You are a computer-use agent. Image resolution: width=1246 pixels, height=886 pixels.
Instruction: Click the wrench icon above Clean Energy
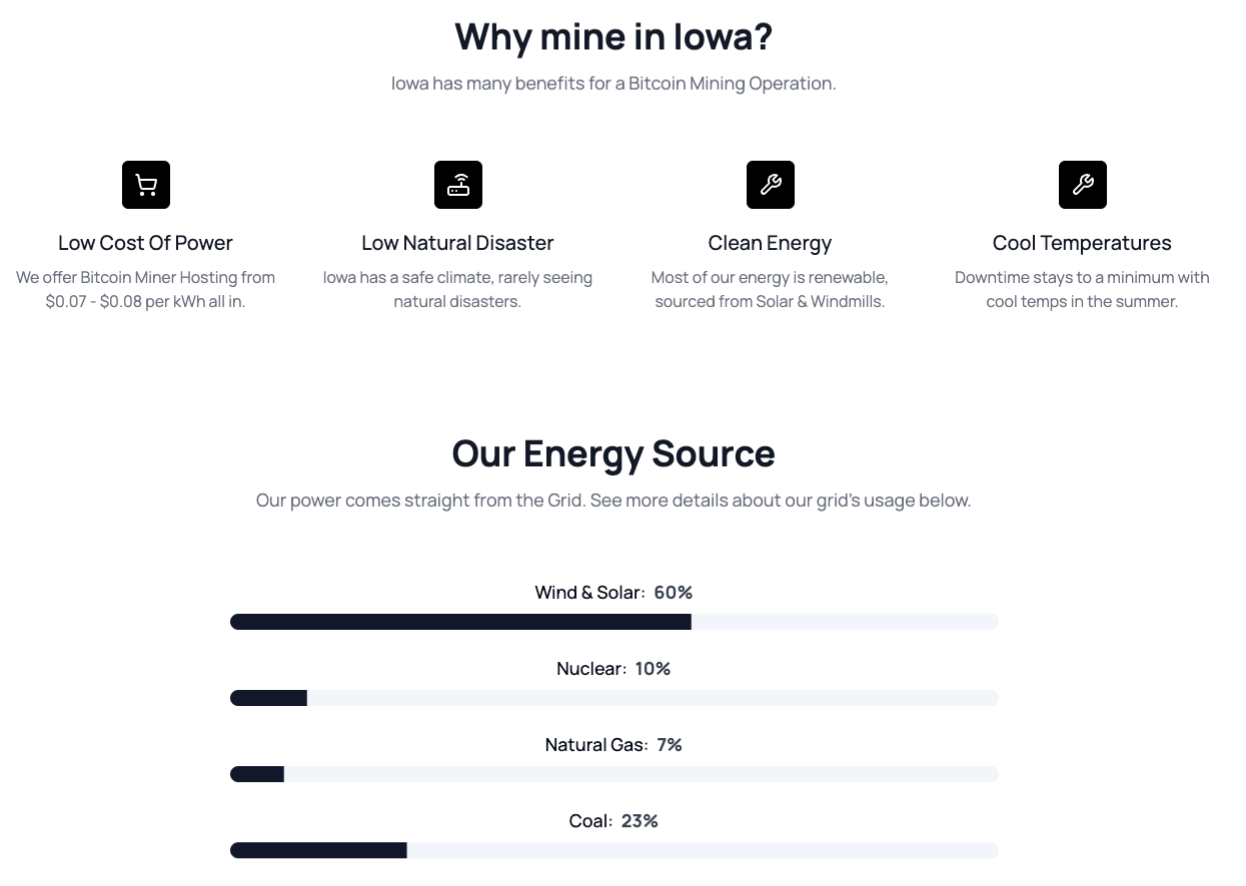pyautogui.click(x=770, y=185)
